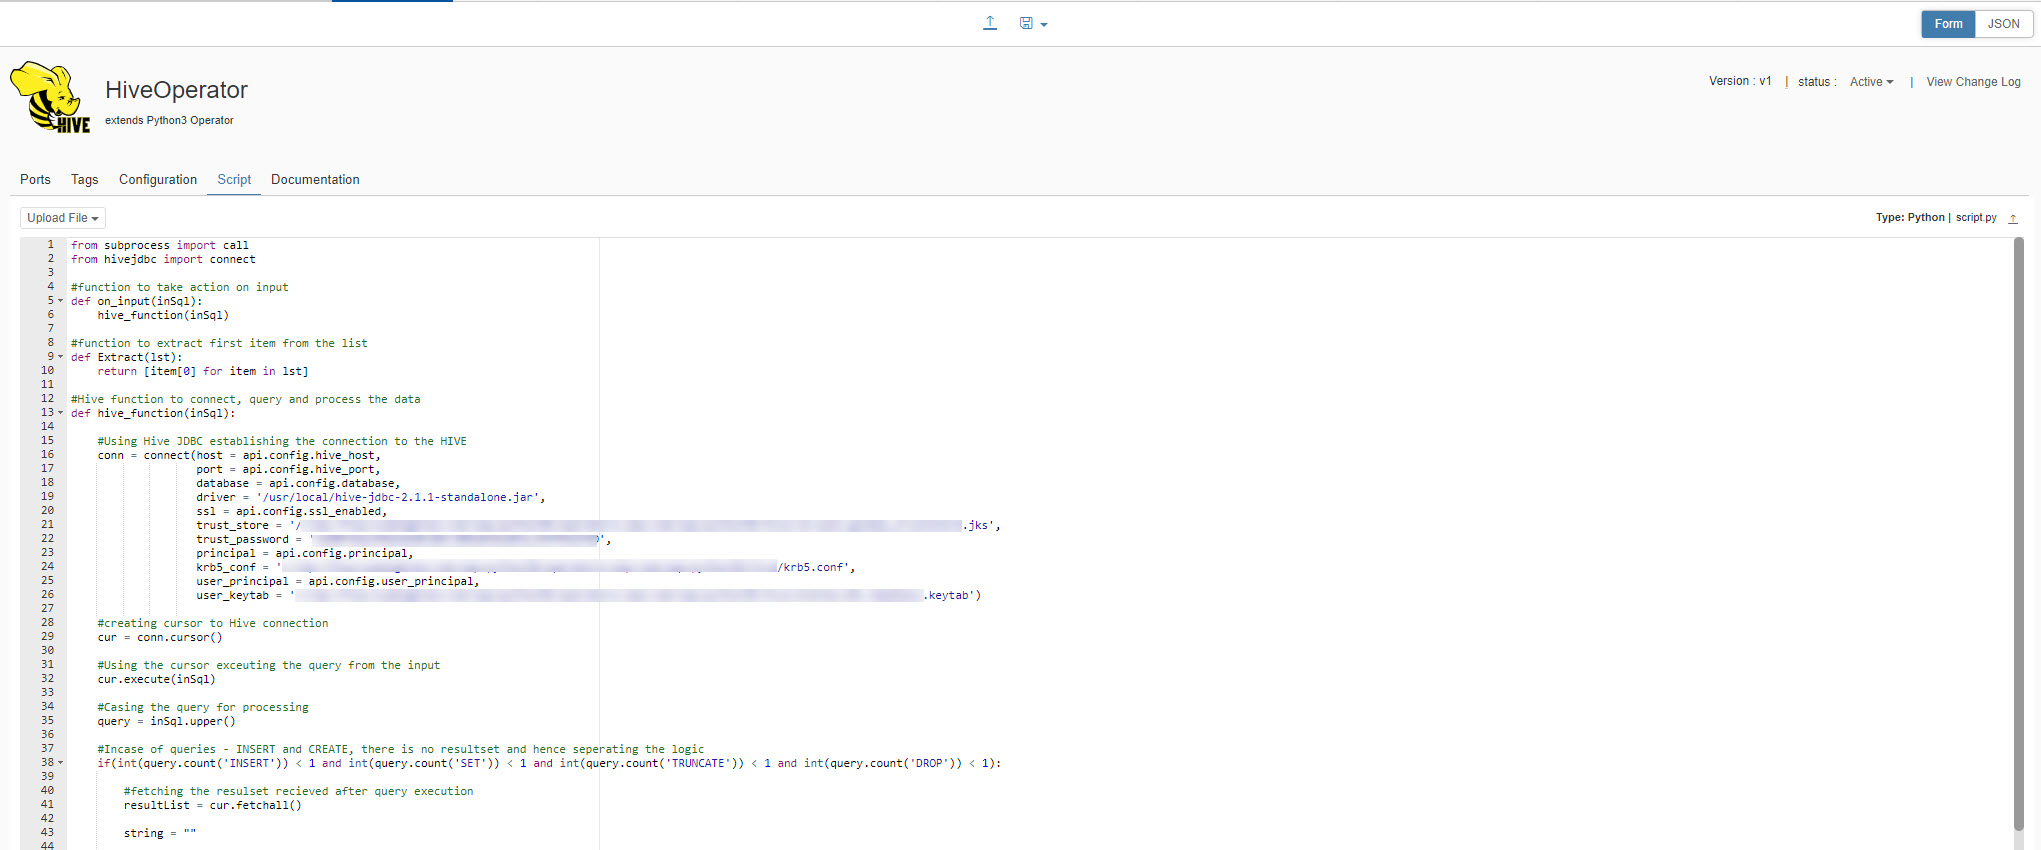Collapse on_input function at line 5
The height and width of the screenshot is (850, 2041).
click(x=60, y=301)
